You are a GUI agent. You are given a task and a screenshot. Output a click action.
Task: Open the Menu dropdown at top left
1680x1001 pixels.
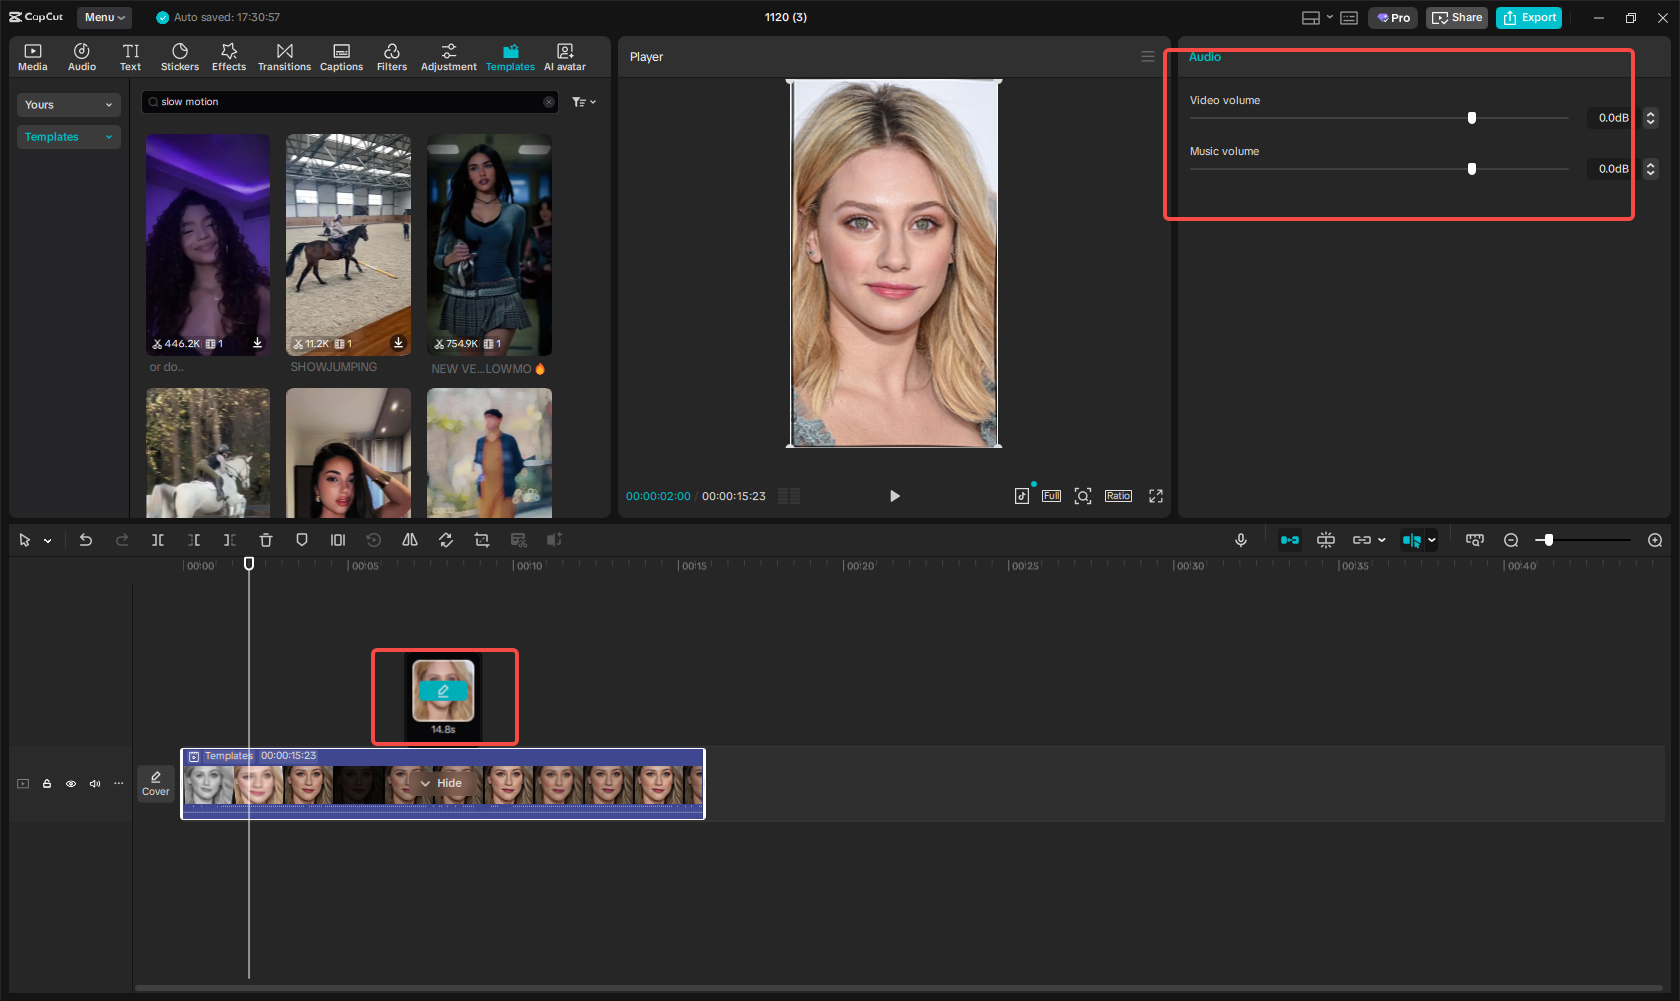click(x=104, y=17)
